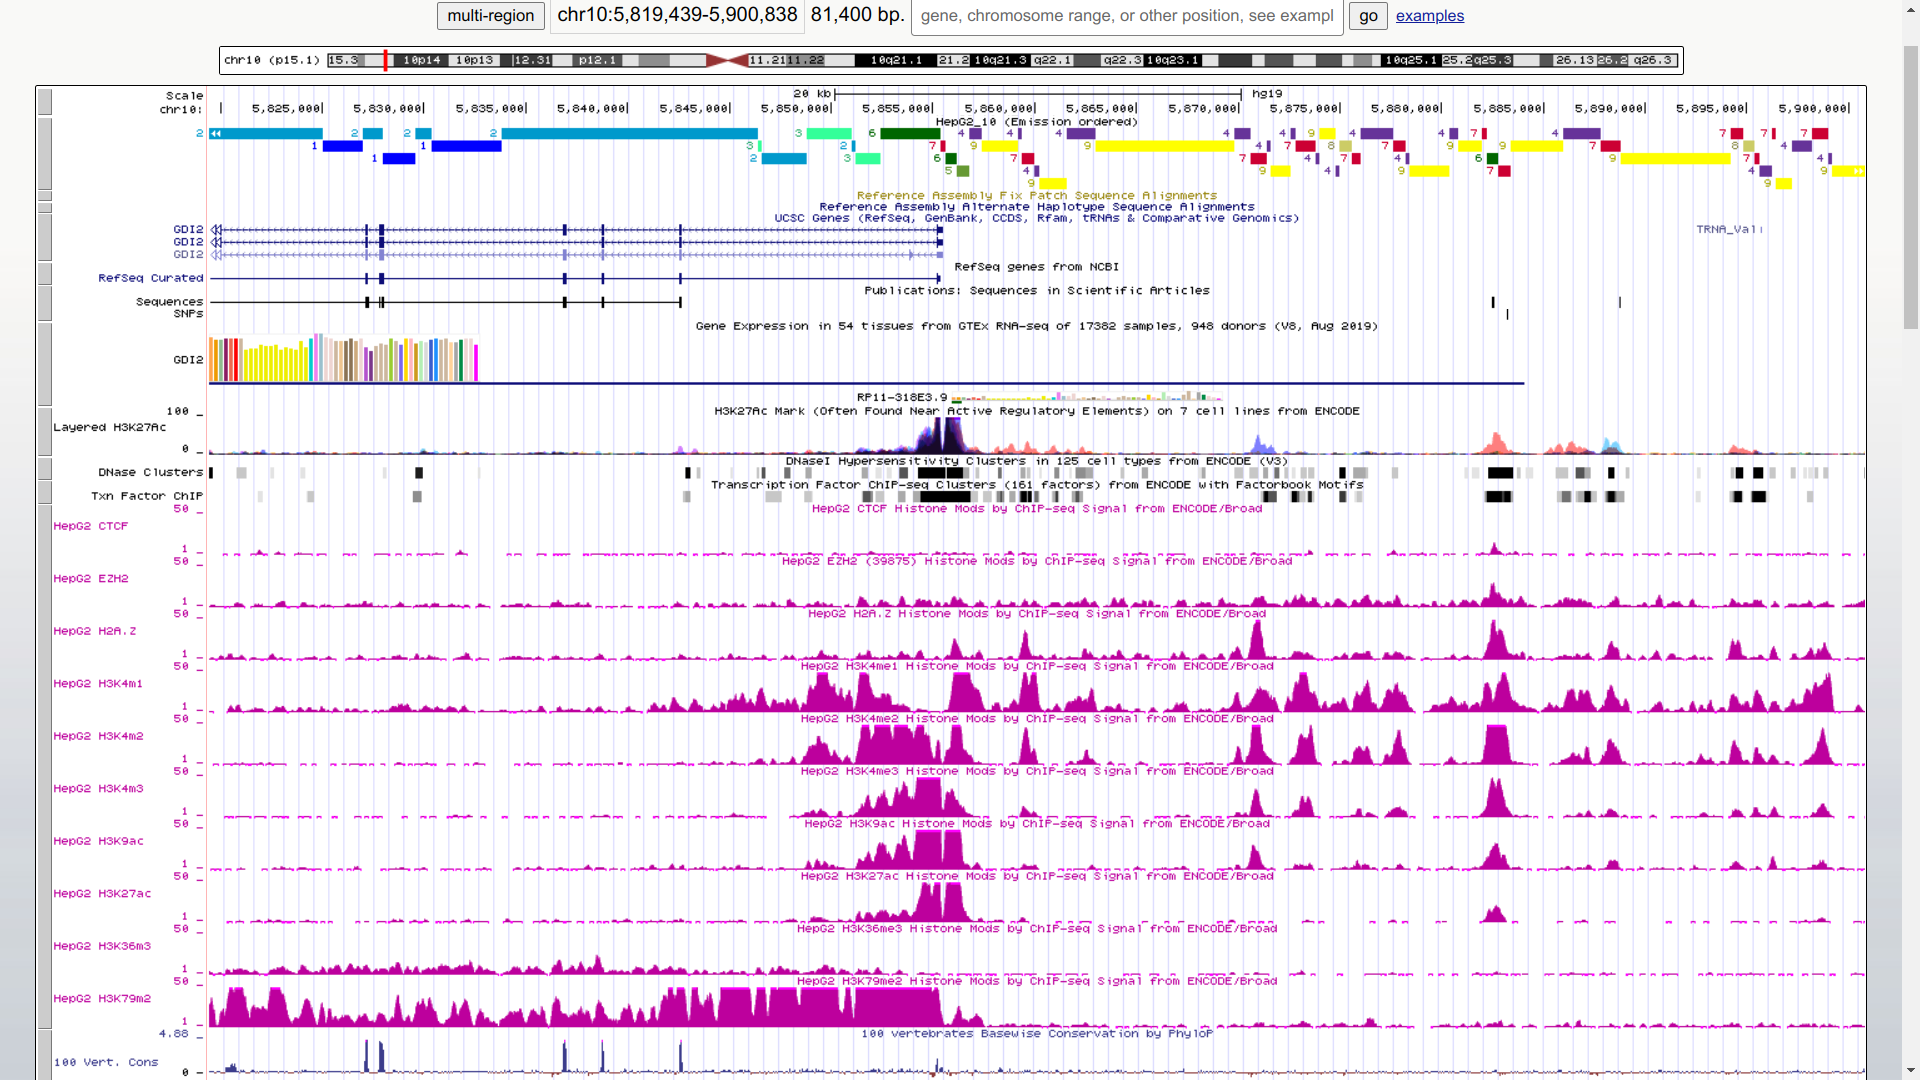Viewport: 1920px width, 1080px height.
Task: Click a SNP tick mark in the SNPs track
Action: click(x=1507, y=312)
